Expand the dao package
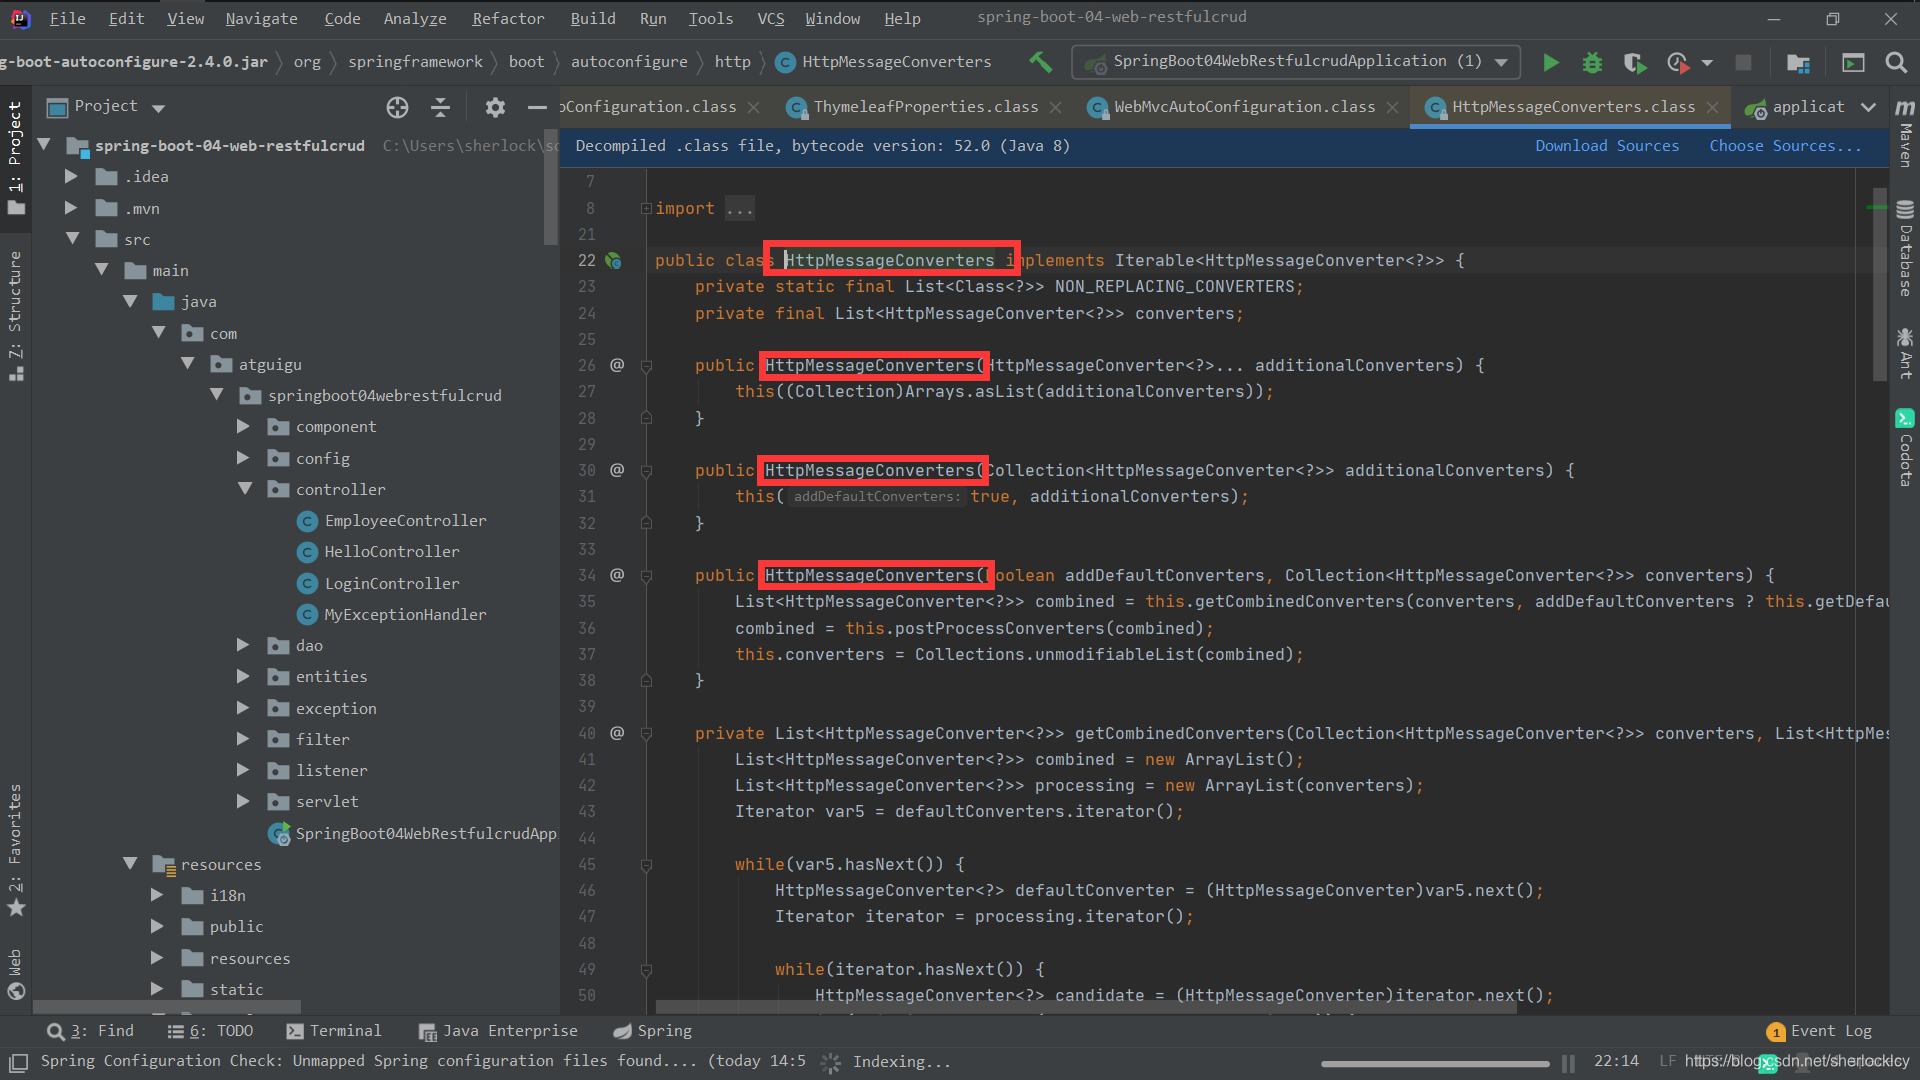The height and width of the screenshot is (1080, 1920). [243, 646]
